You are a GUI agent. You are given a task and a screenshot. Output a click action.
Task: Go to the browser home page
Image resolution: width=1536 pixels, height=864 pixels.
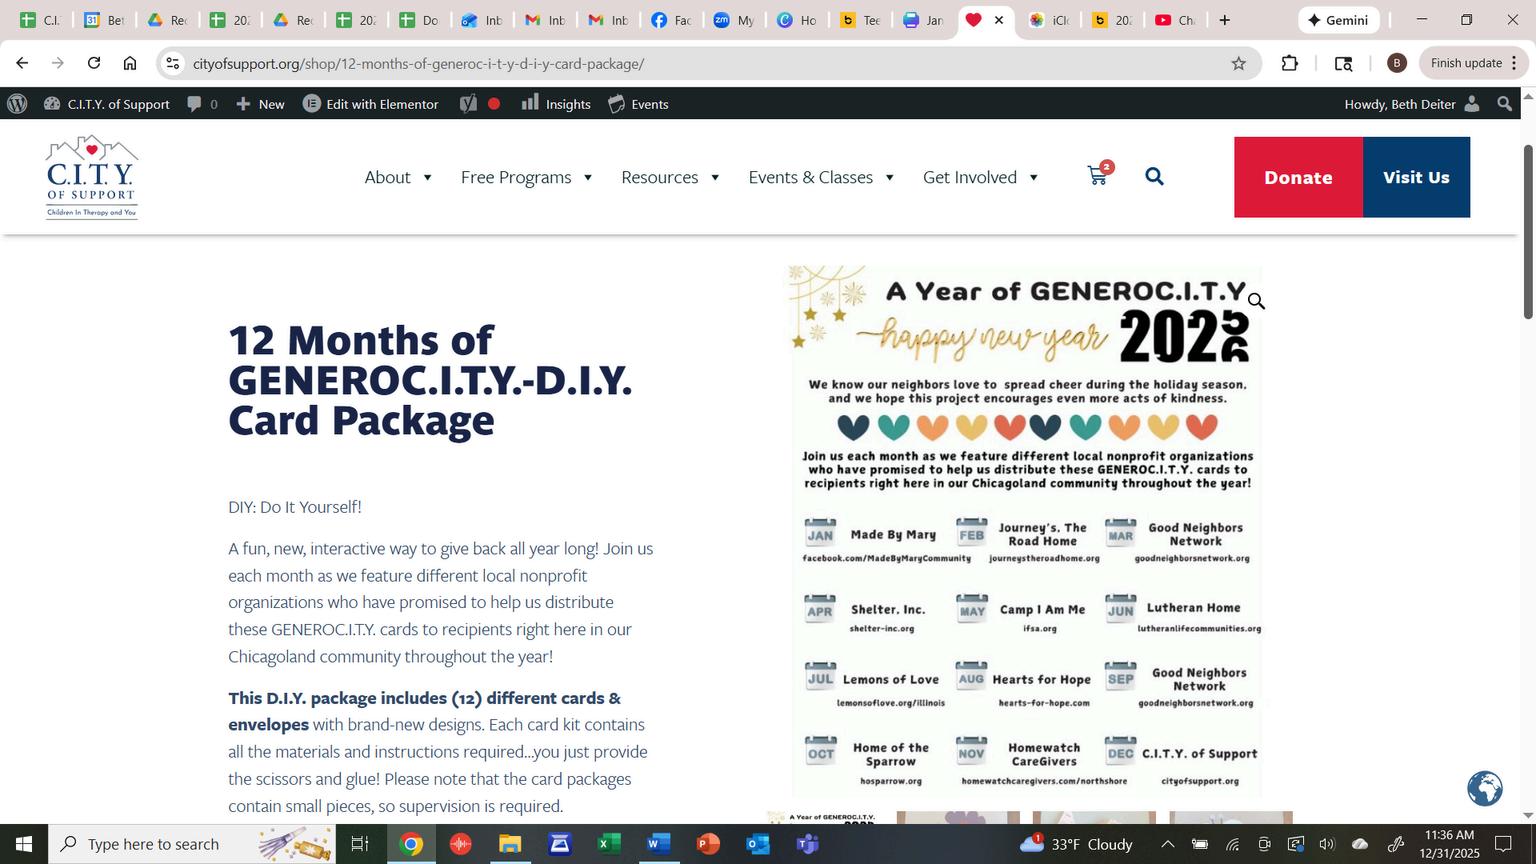pos(130,63)
